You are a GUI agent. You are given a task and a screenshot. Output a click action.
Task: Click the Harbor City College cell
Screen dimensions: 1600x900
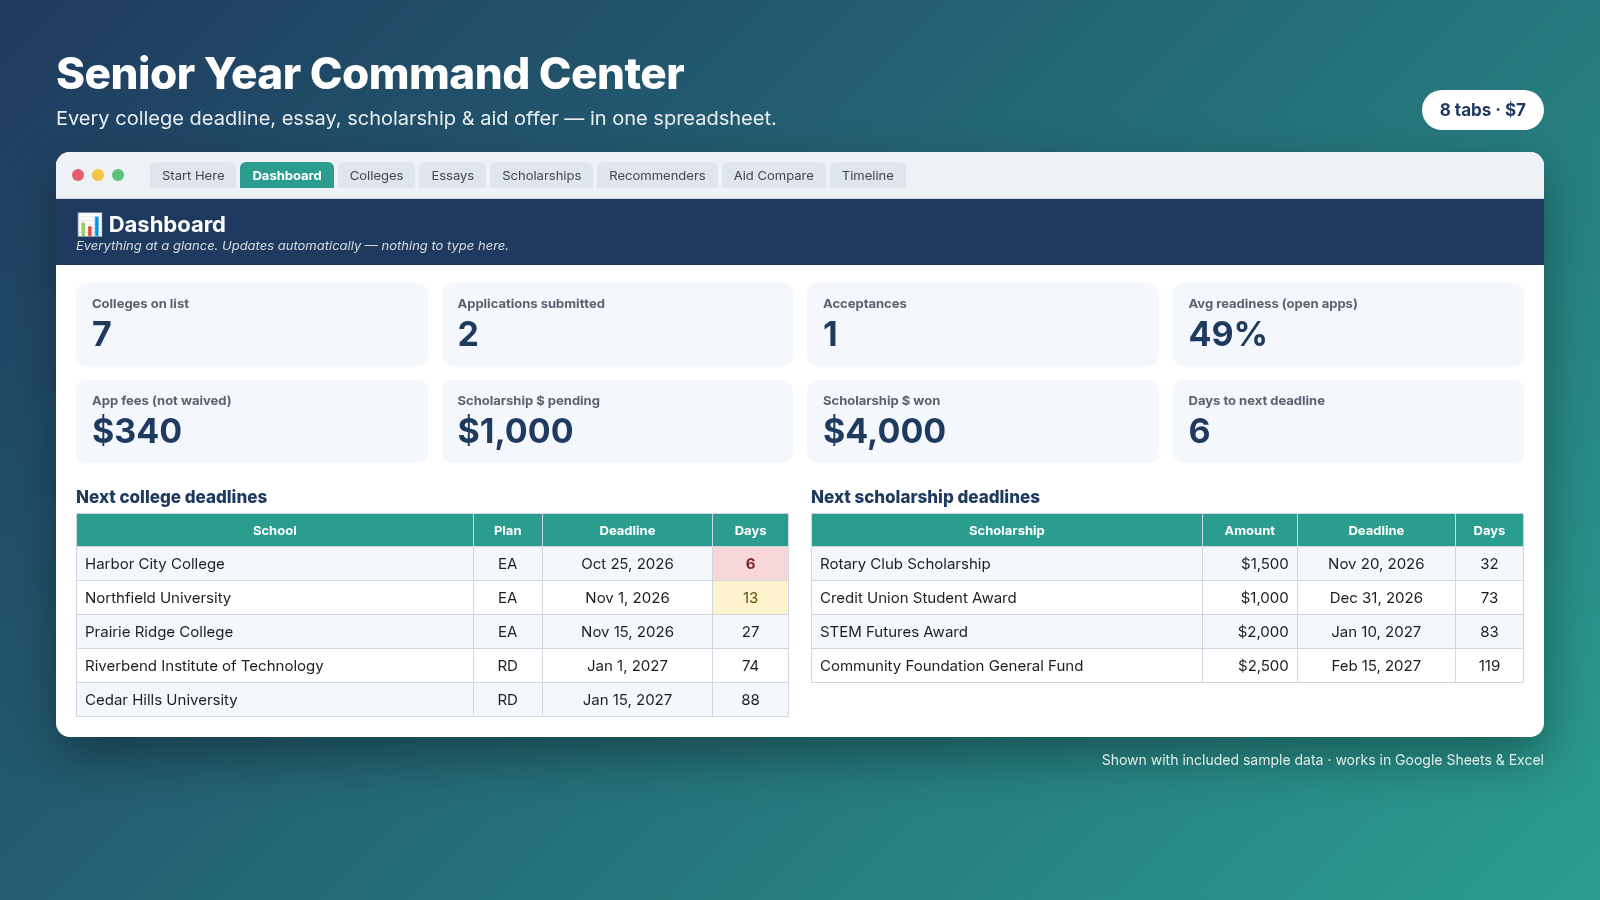pyautogui.click(x=275, y=564)
